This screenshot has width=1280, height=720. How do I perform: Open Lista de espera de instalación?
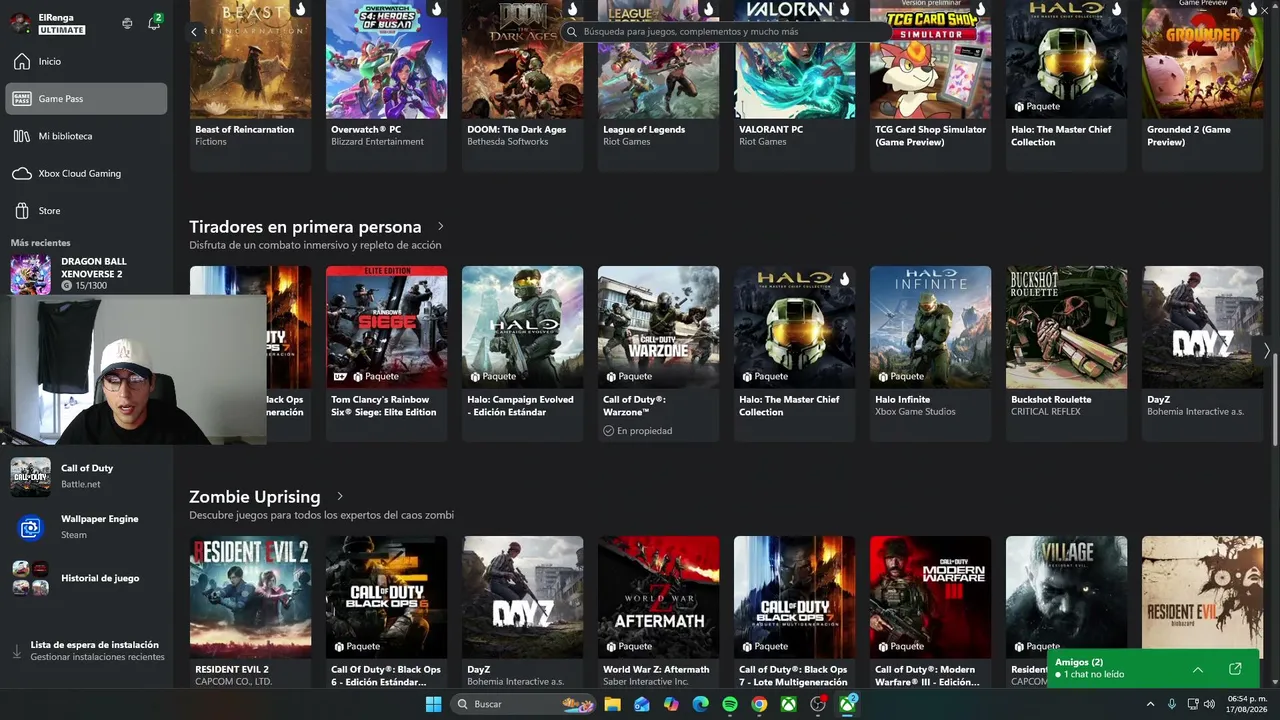click(x=86, y=651)
